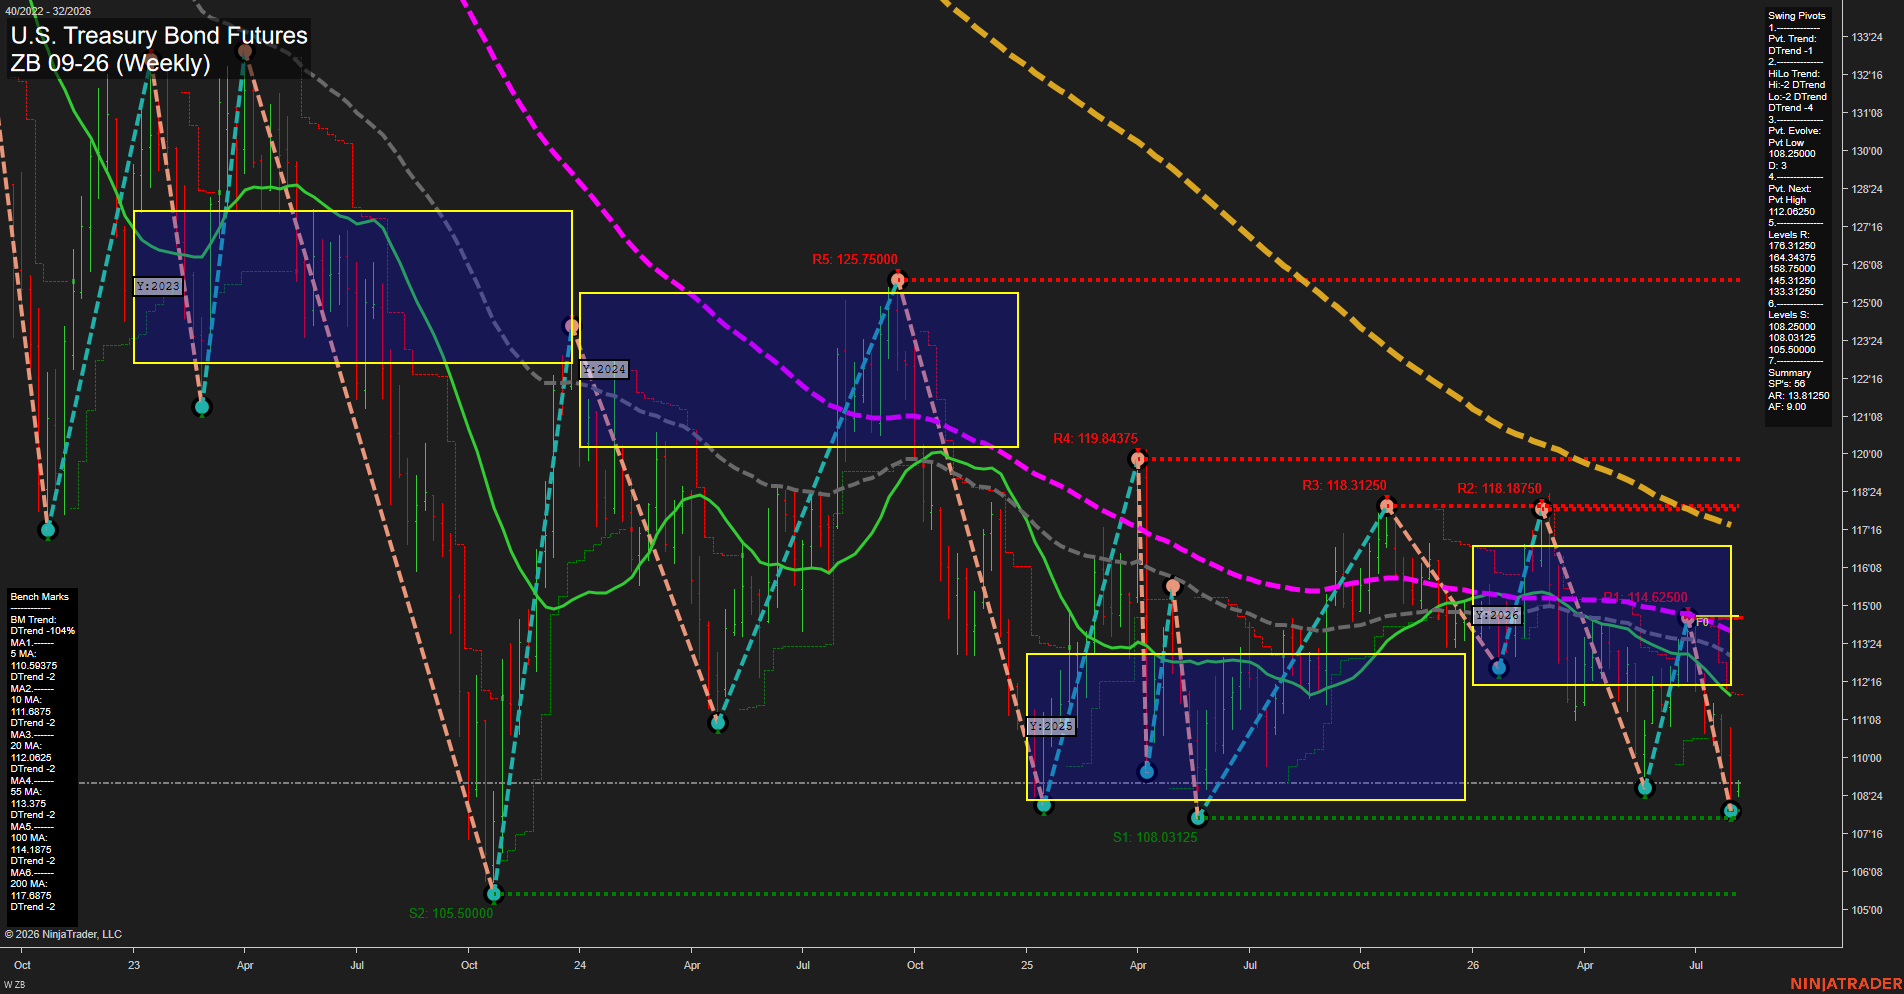Click the 111.6875 moving average value
This screenshot has height=994, width=1904.
tap(31, 712)
